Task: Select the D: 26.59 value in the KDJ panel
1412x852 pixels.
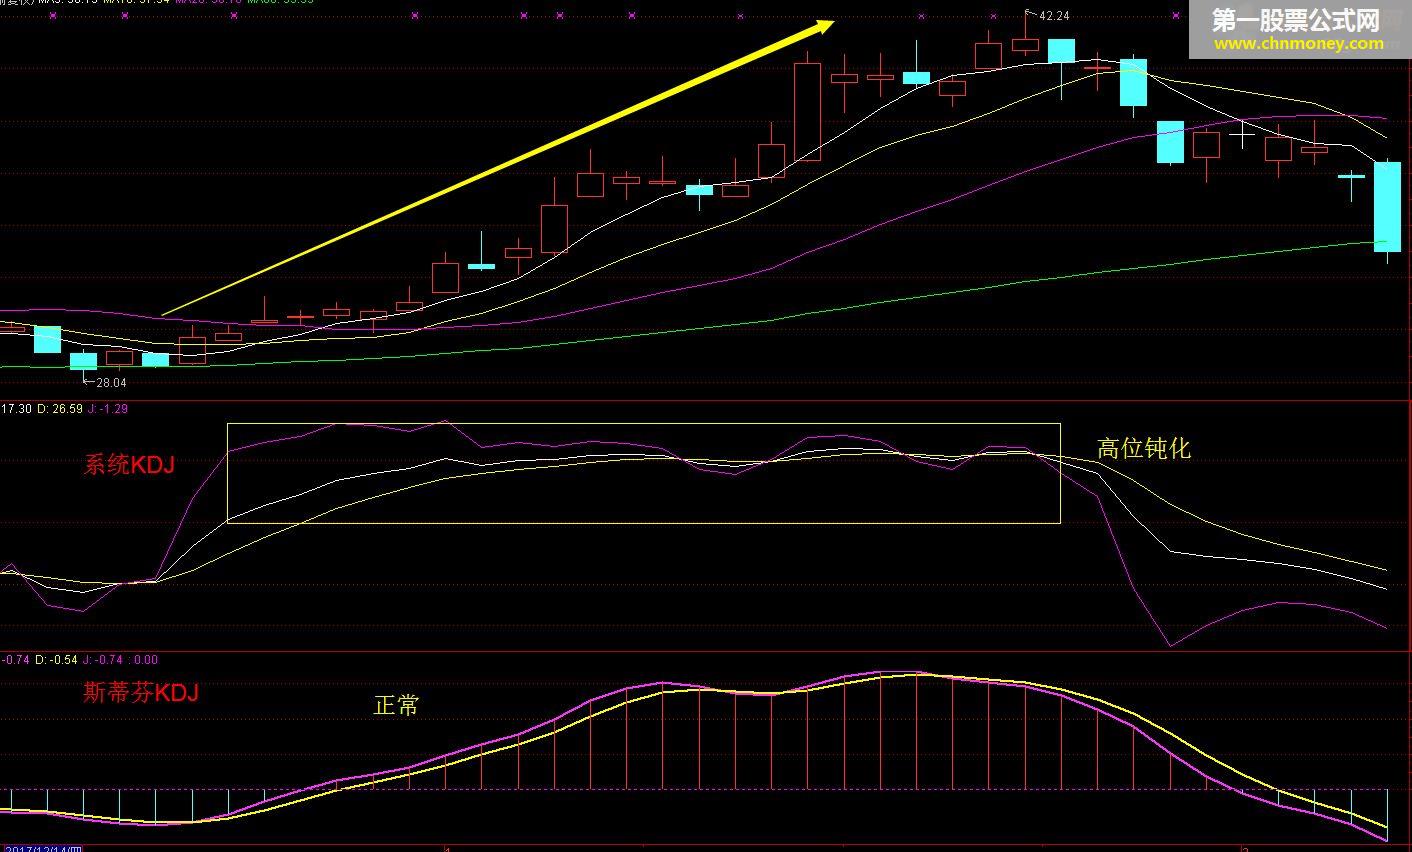Action: [x=59, y=408]
